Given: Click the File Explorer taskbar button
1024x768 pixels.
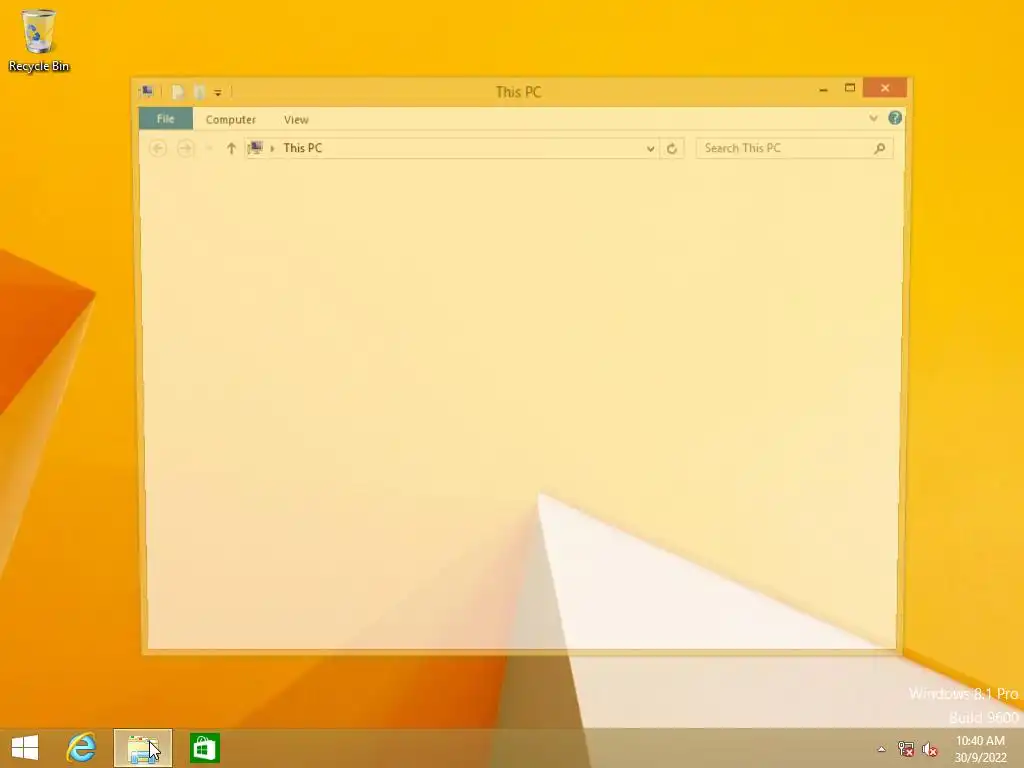Looking at the screenshot, I should click(x=143, y=748).
